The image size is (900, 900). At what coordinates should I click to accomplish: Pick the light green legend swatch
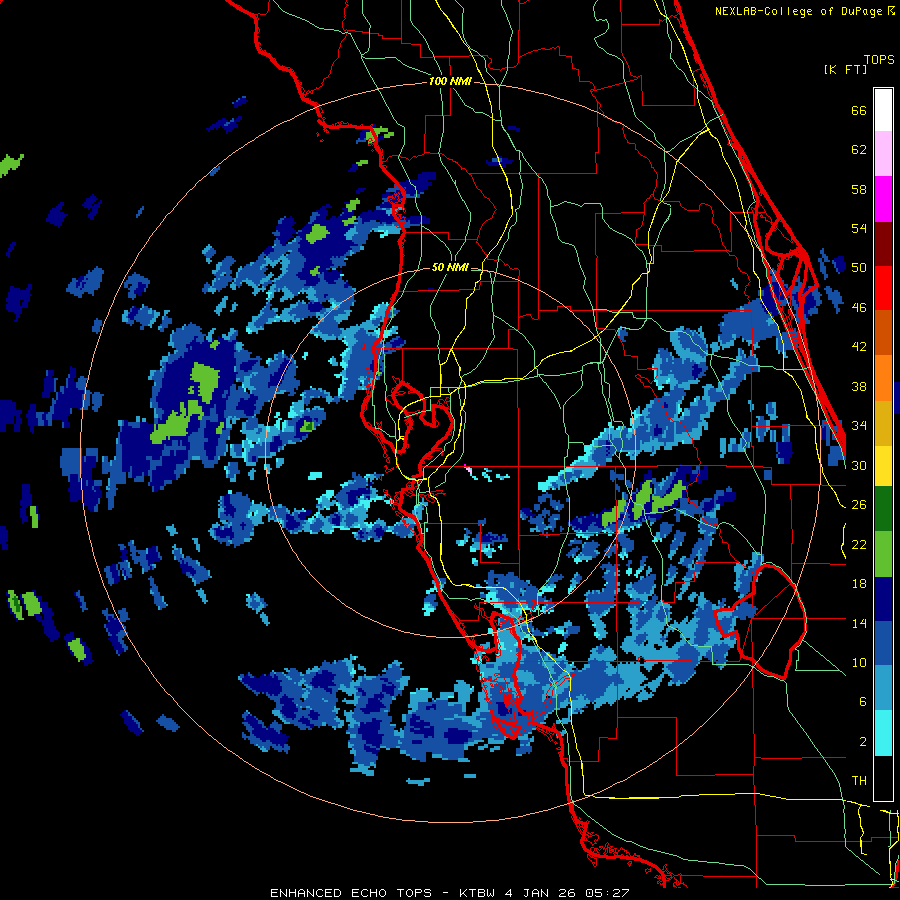883,554
